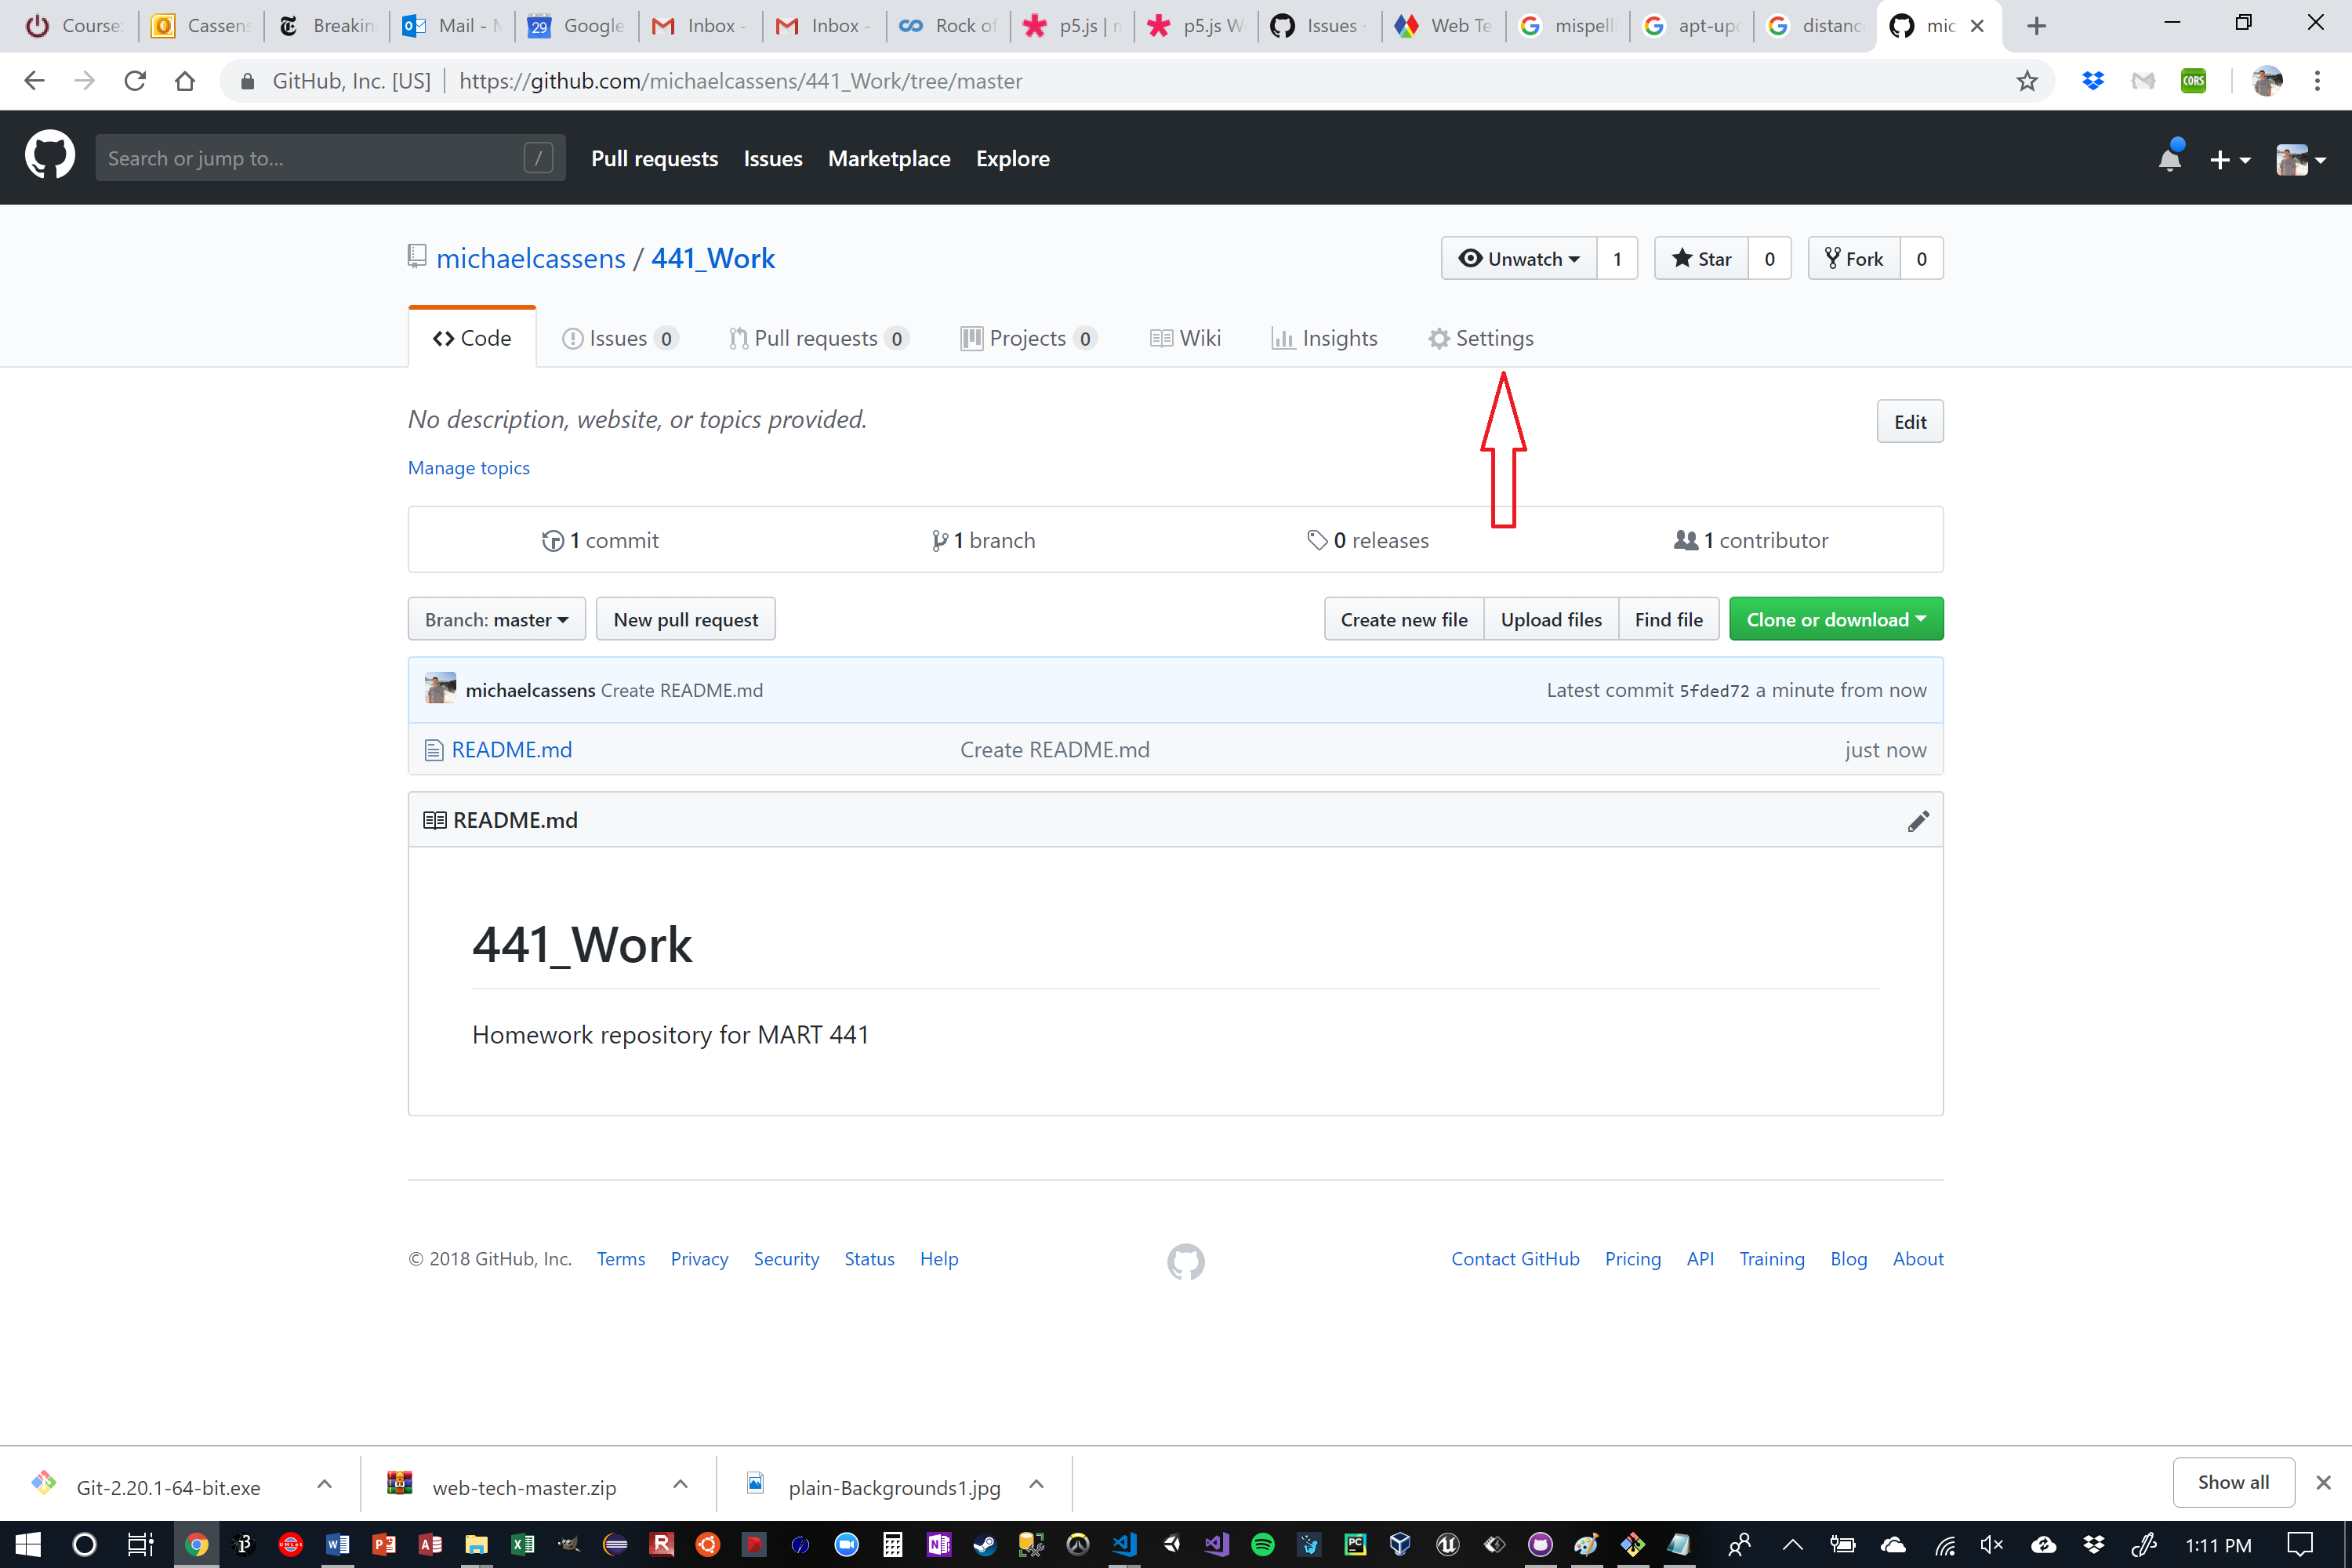Reload the page using refresh icon
Screen dimensions: 2352x1568
point(135,81)
